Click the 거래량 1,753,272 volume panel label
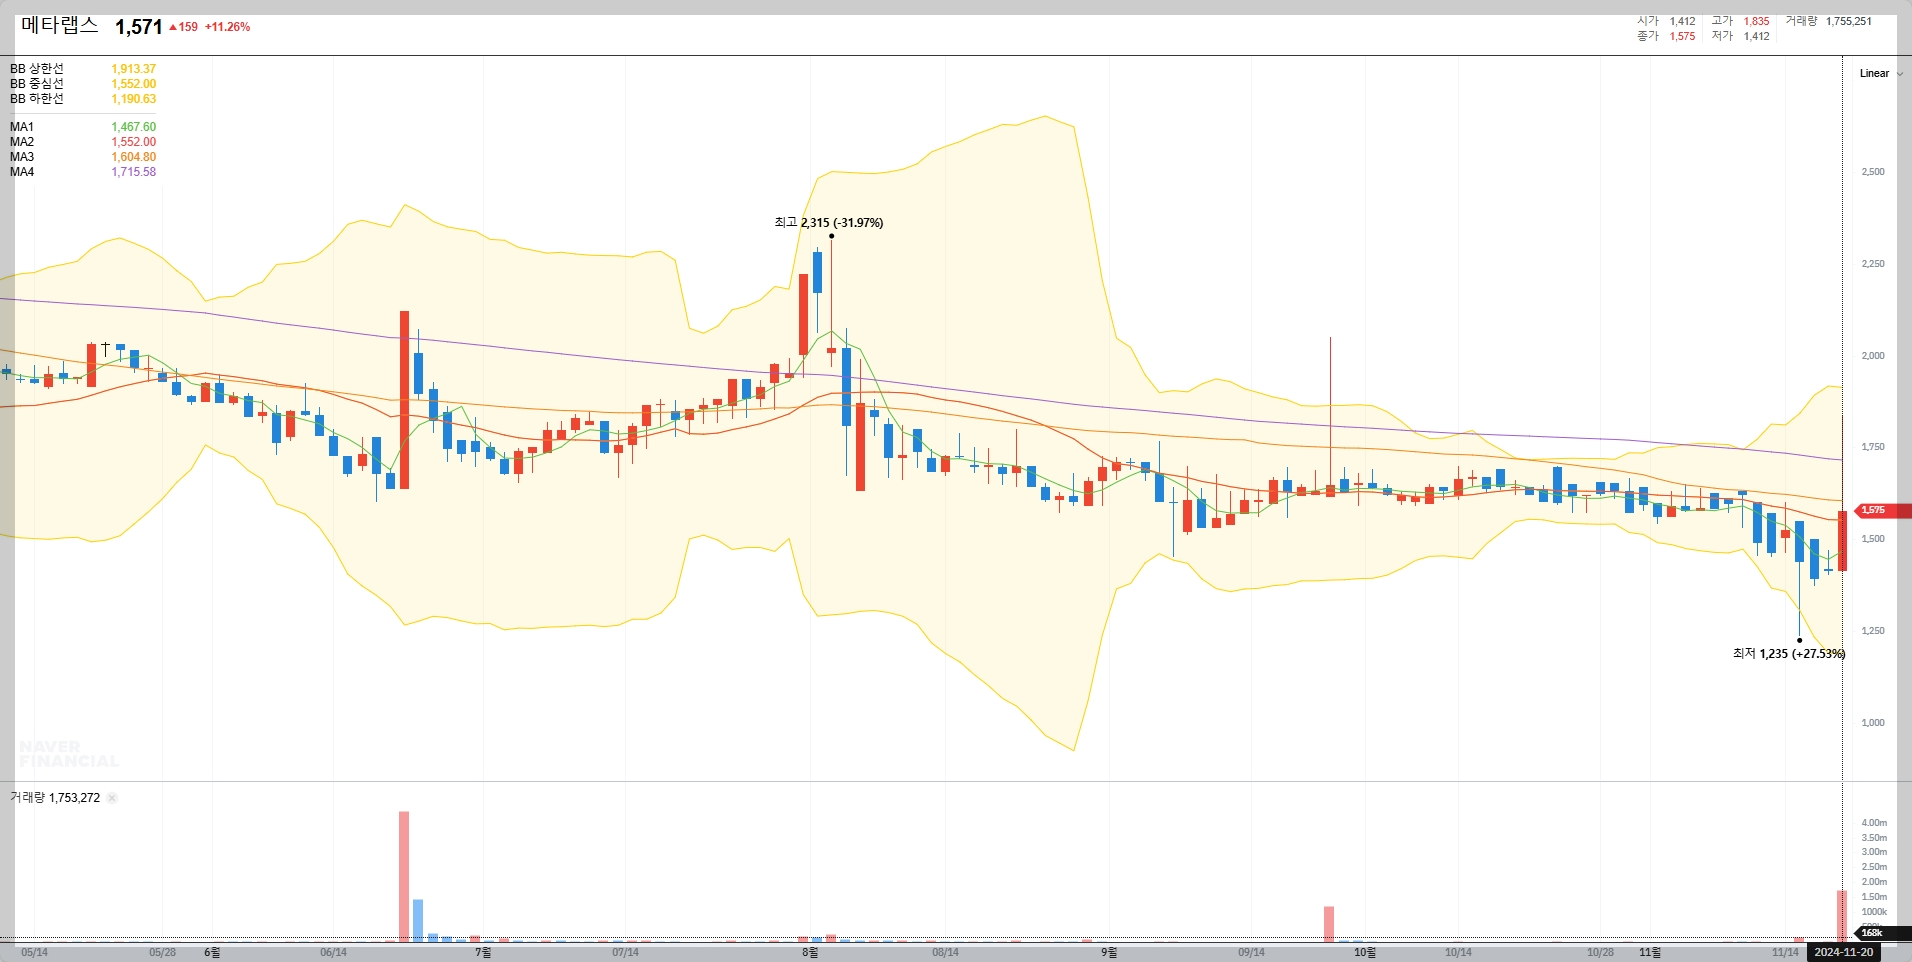 point(55,798)
